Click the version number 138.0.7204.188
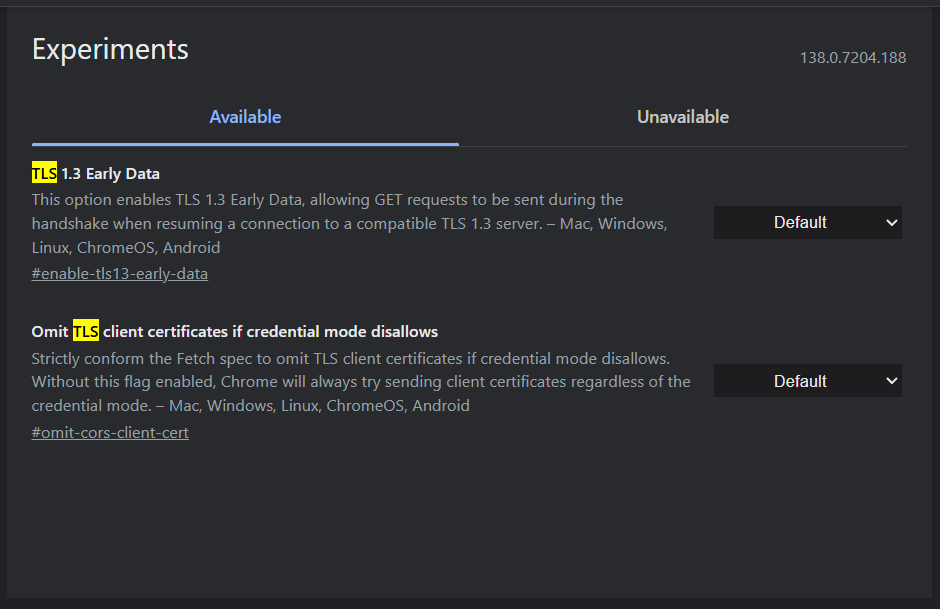 click(x=852, y=58)
